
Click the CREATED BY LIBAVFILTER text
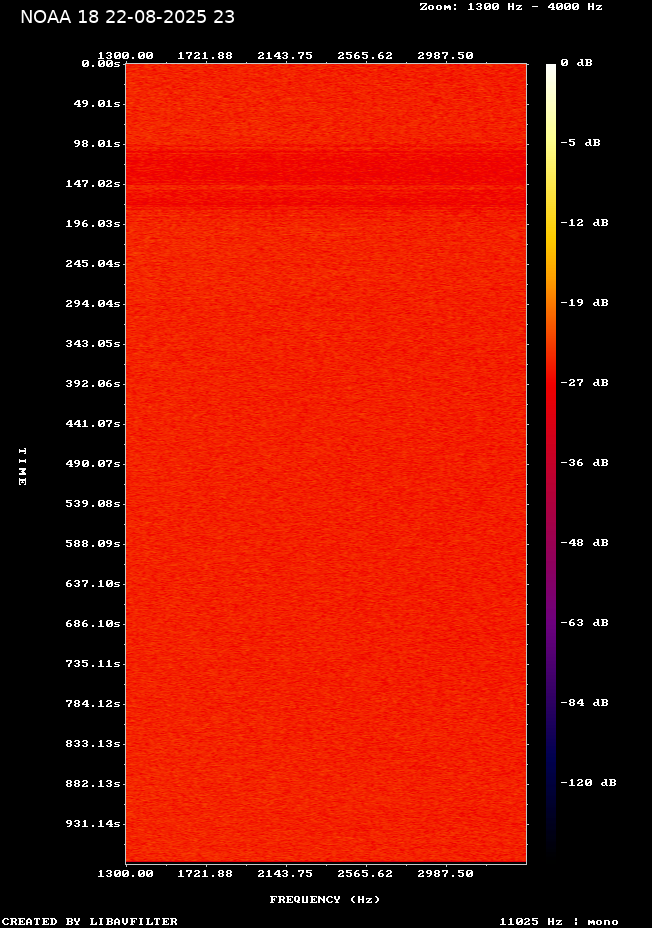tap(90, 921)
